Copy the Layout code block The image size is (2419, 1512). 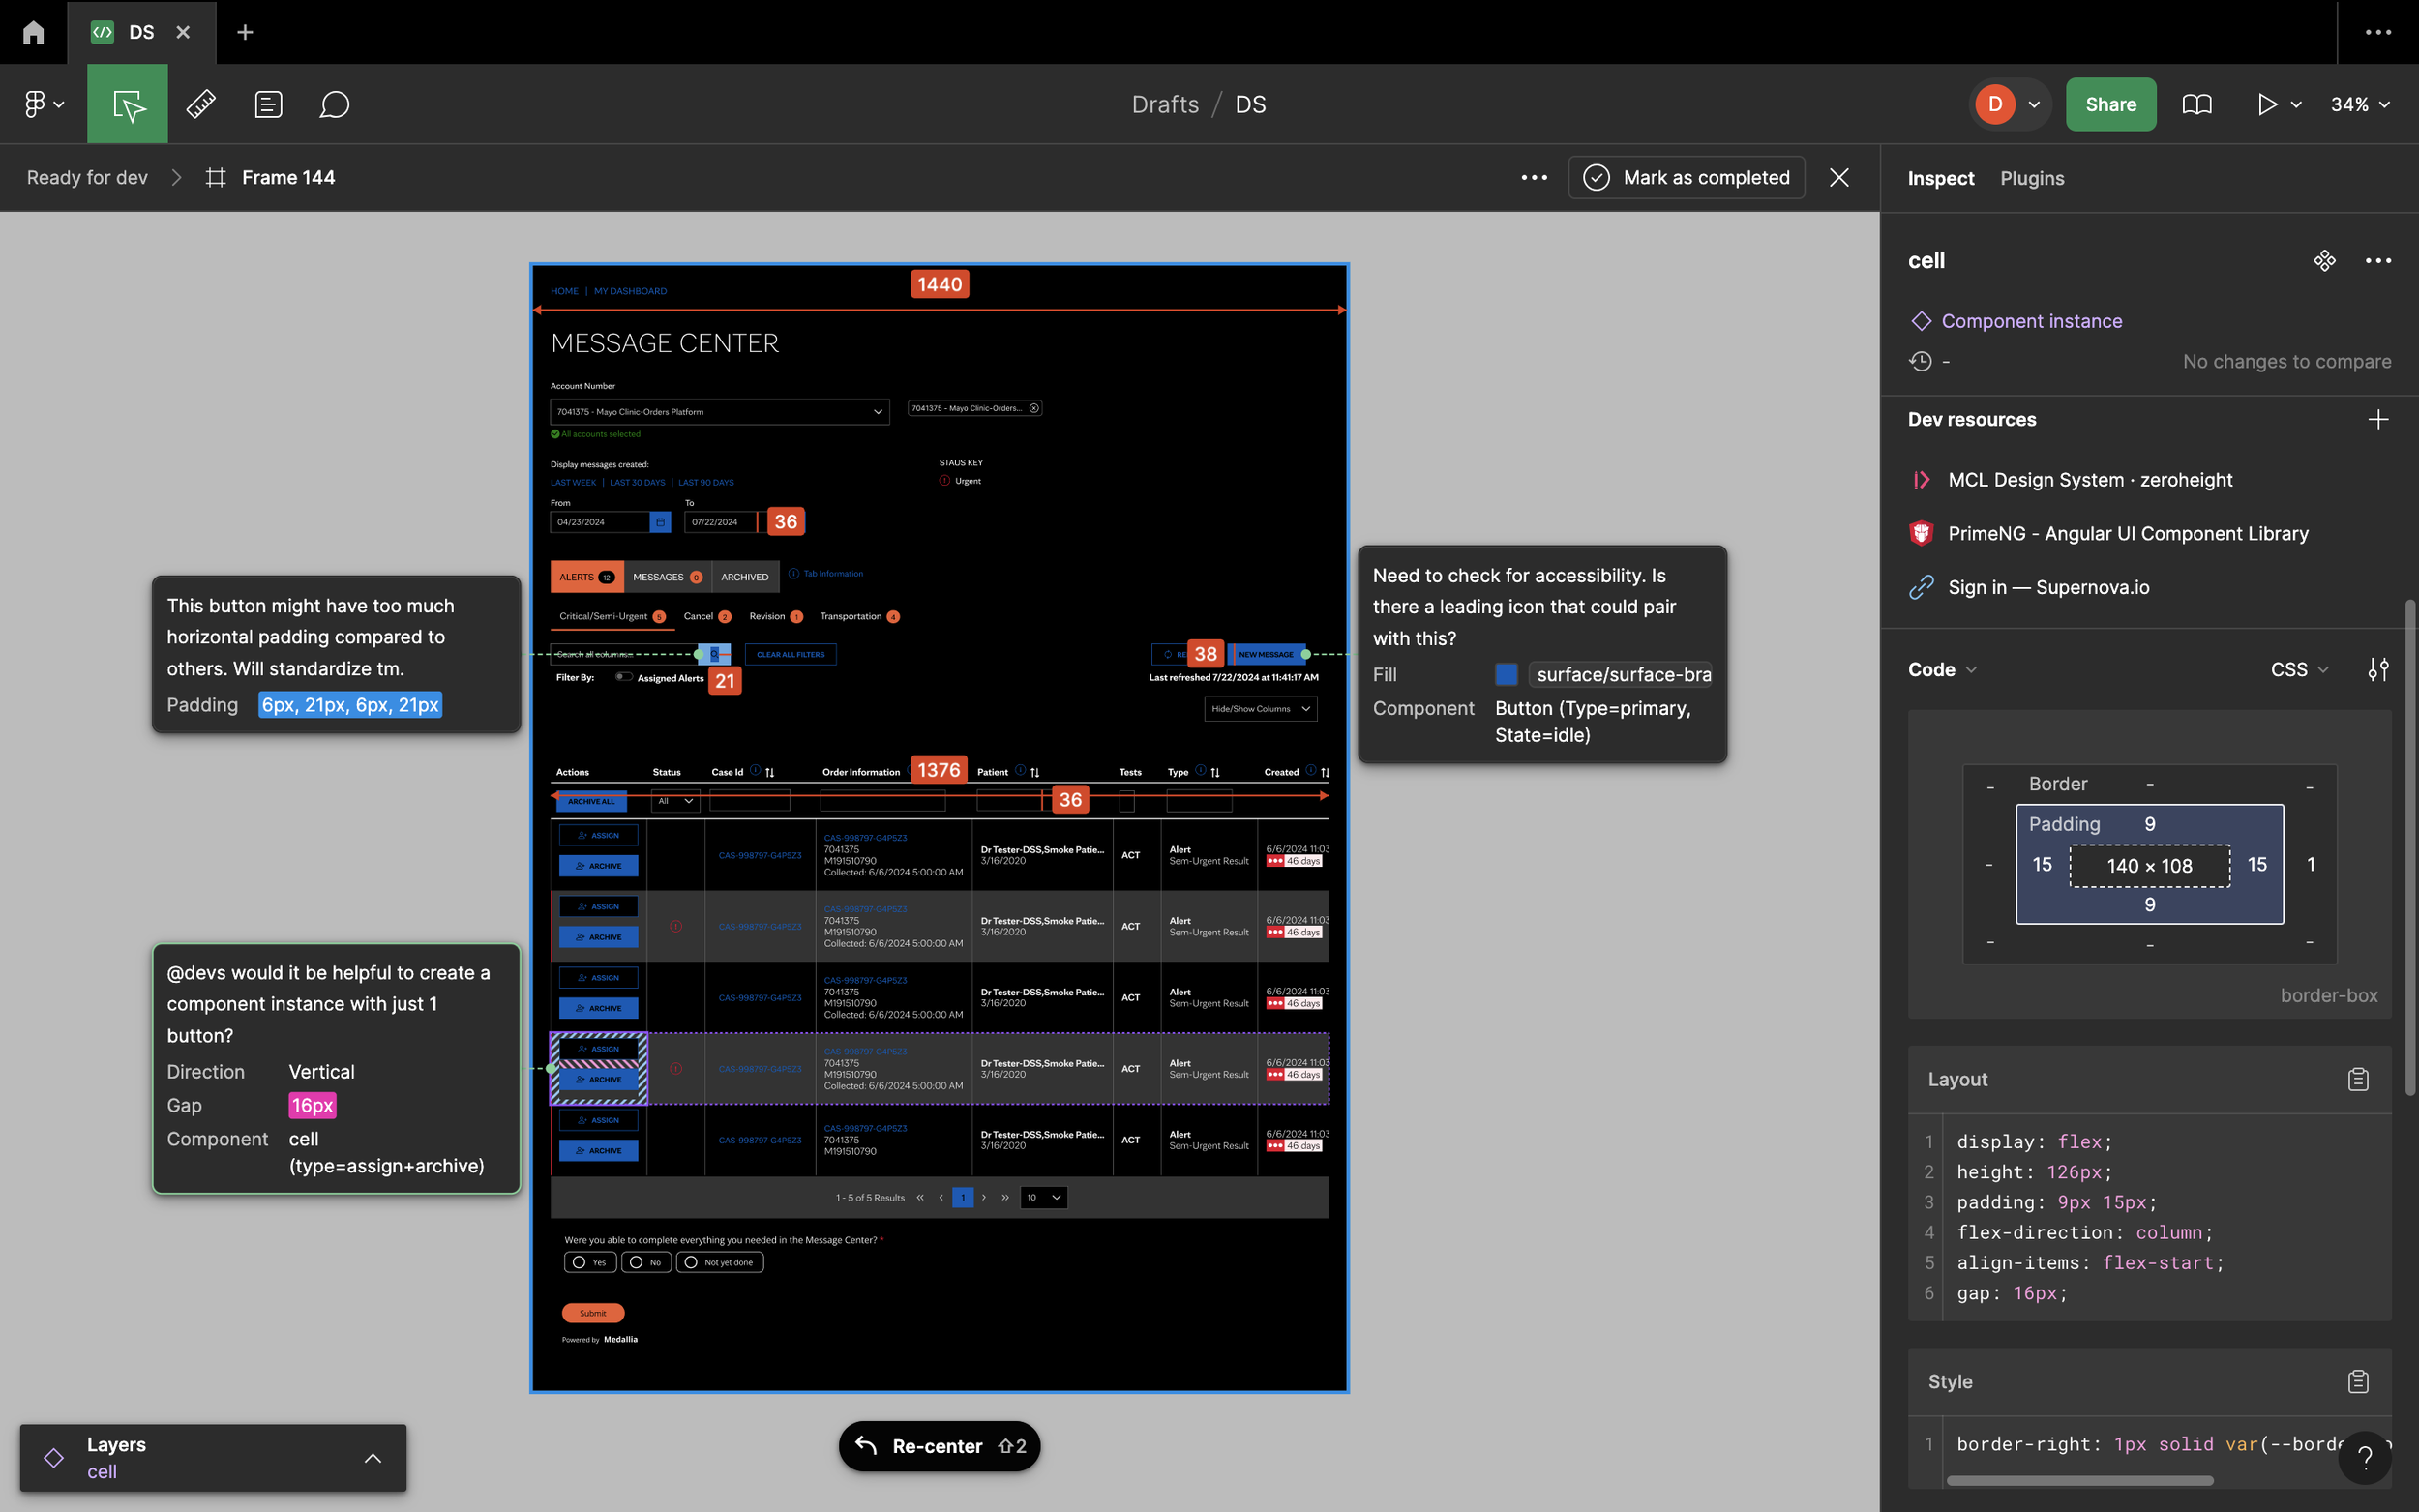click(x=2357, y=1079)
